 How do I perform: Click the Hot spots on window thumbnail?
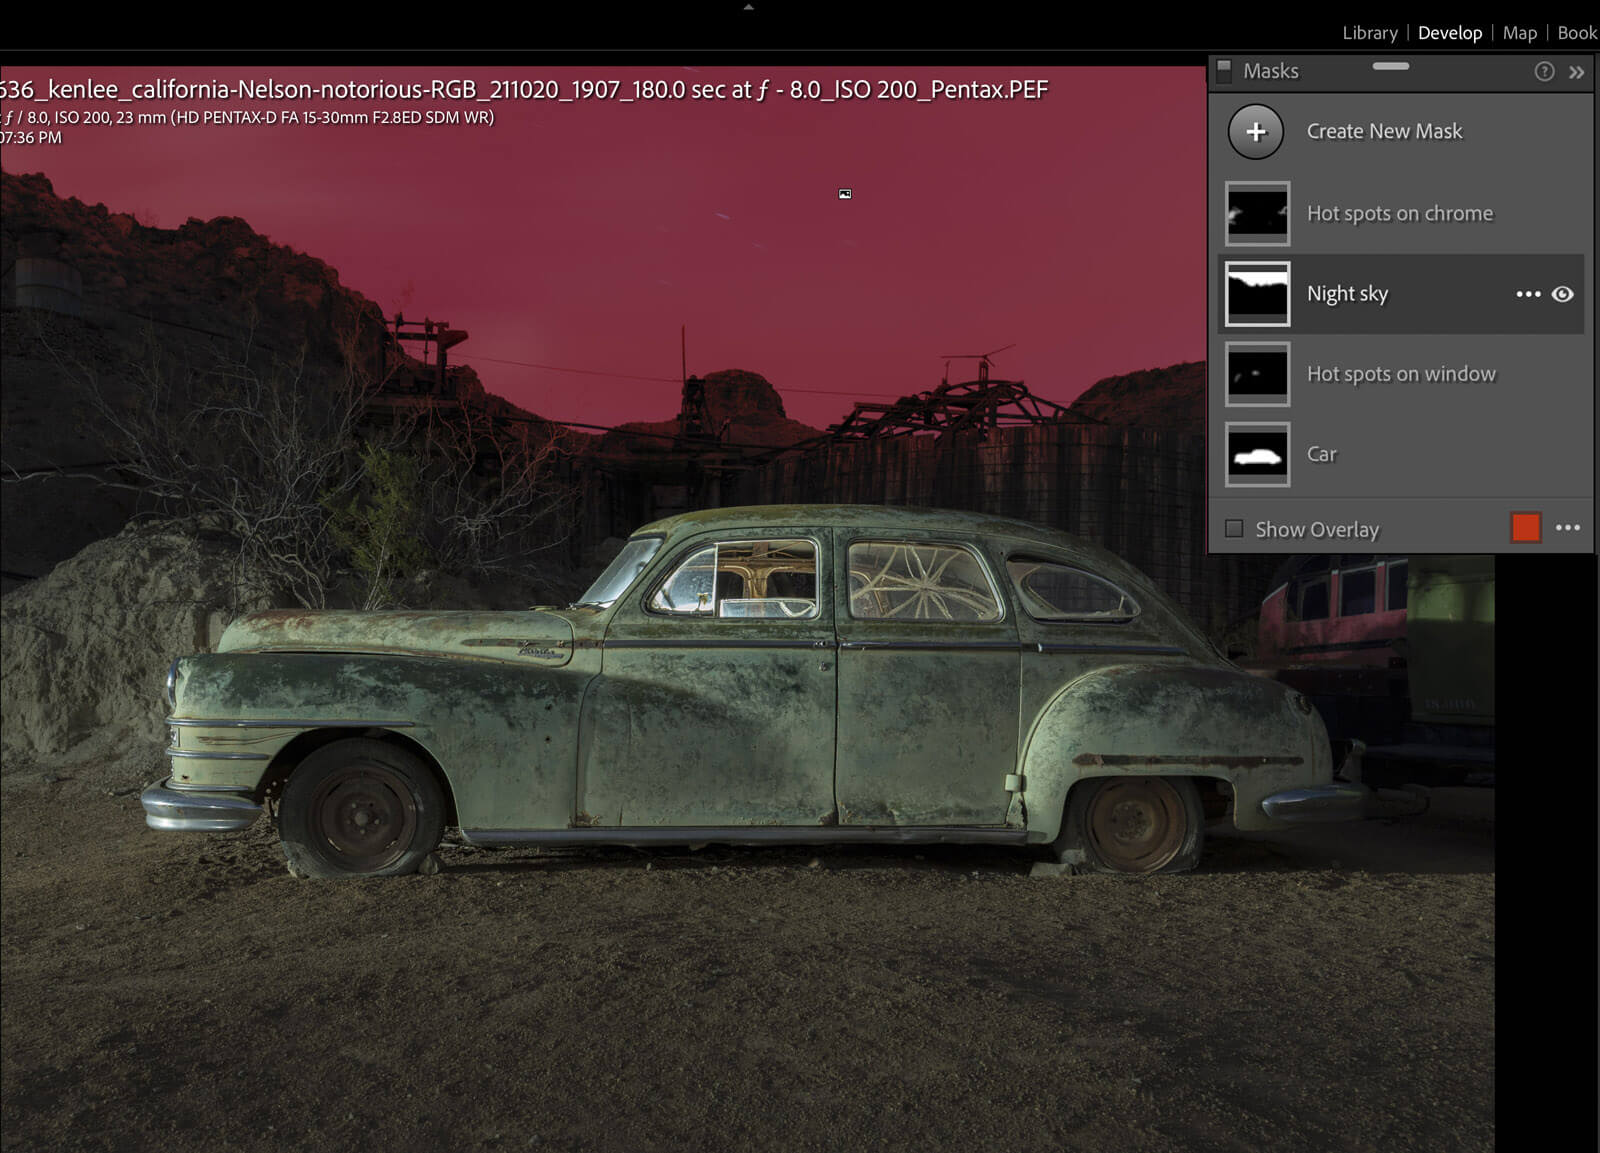point(1257,374)
